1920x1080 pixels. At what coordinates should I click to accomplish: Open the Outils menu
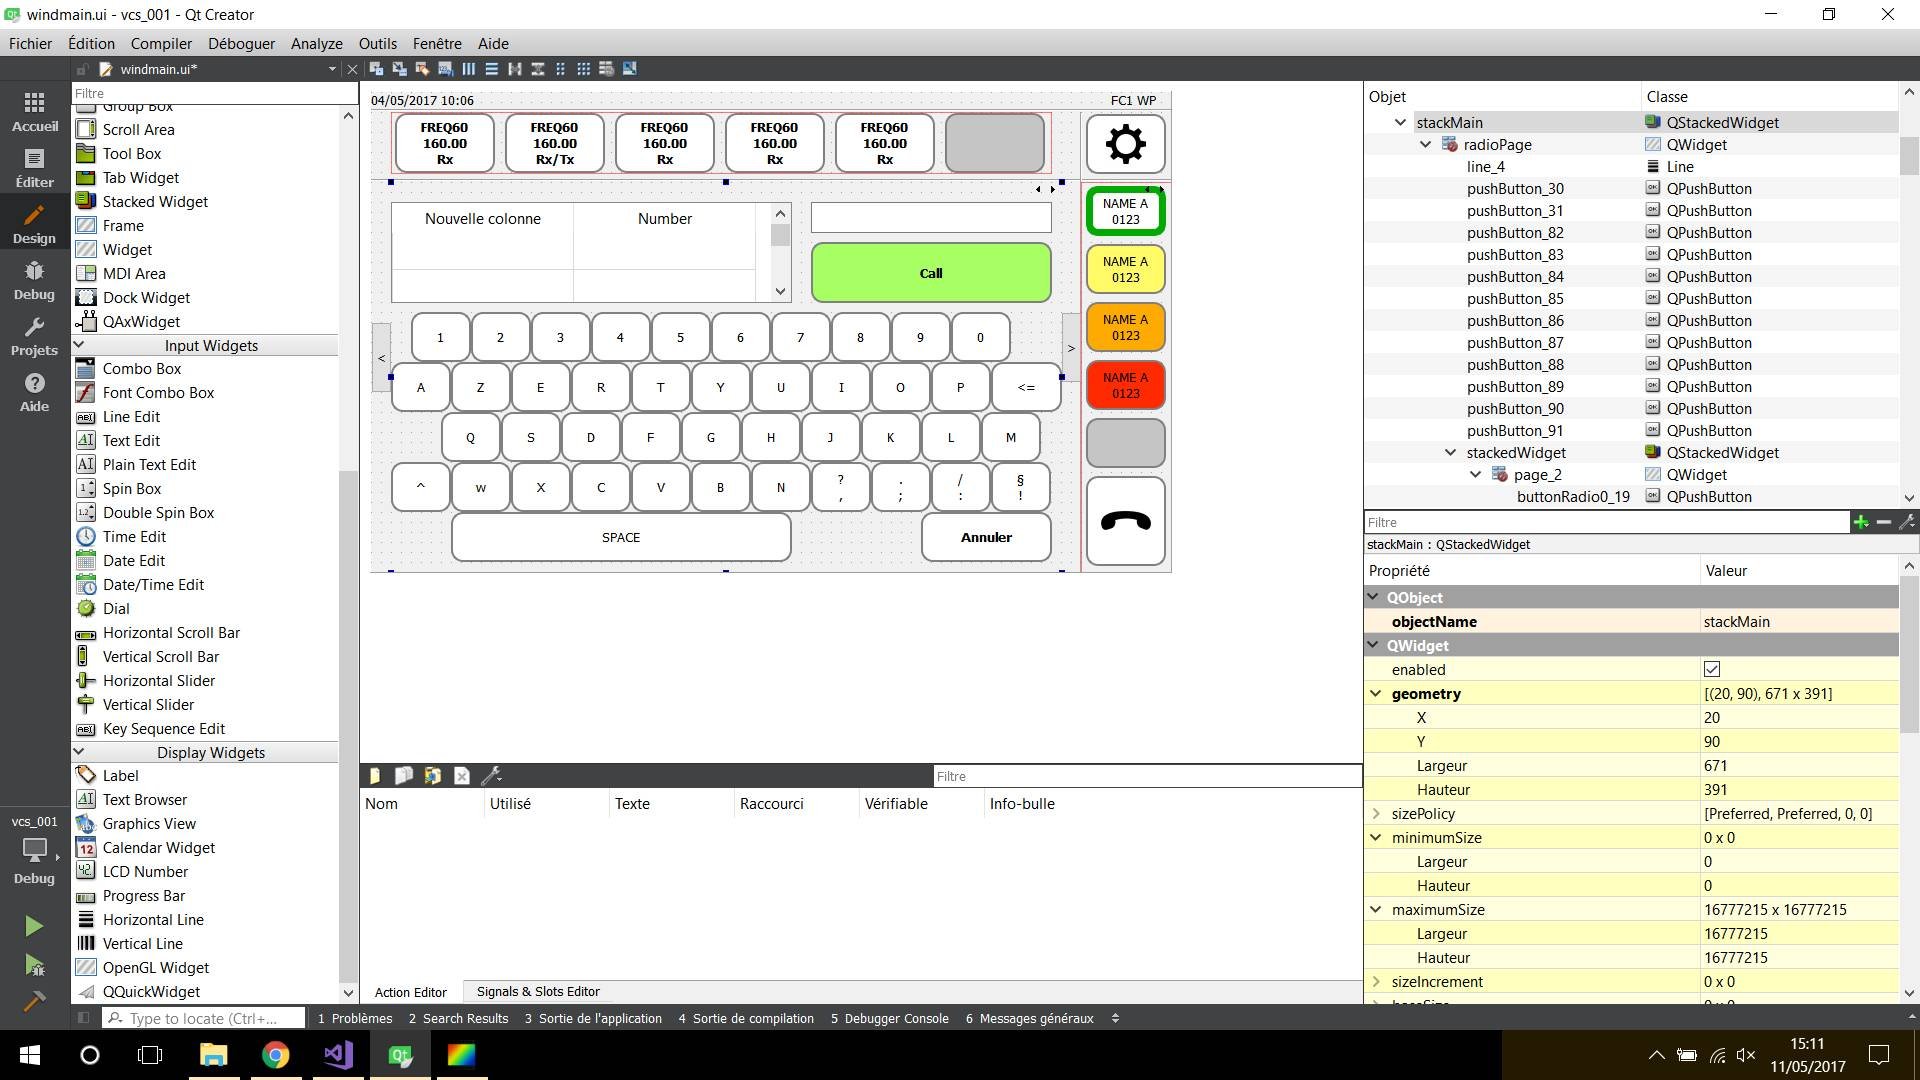pos(377,43)
